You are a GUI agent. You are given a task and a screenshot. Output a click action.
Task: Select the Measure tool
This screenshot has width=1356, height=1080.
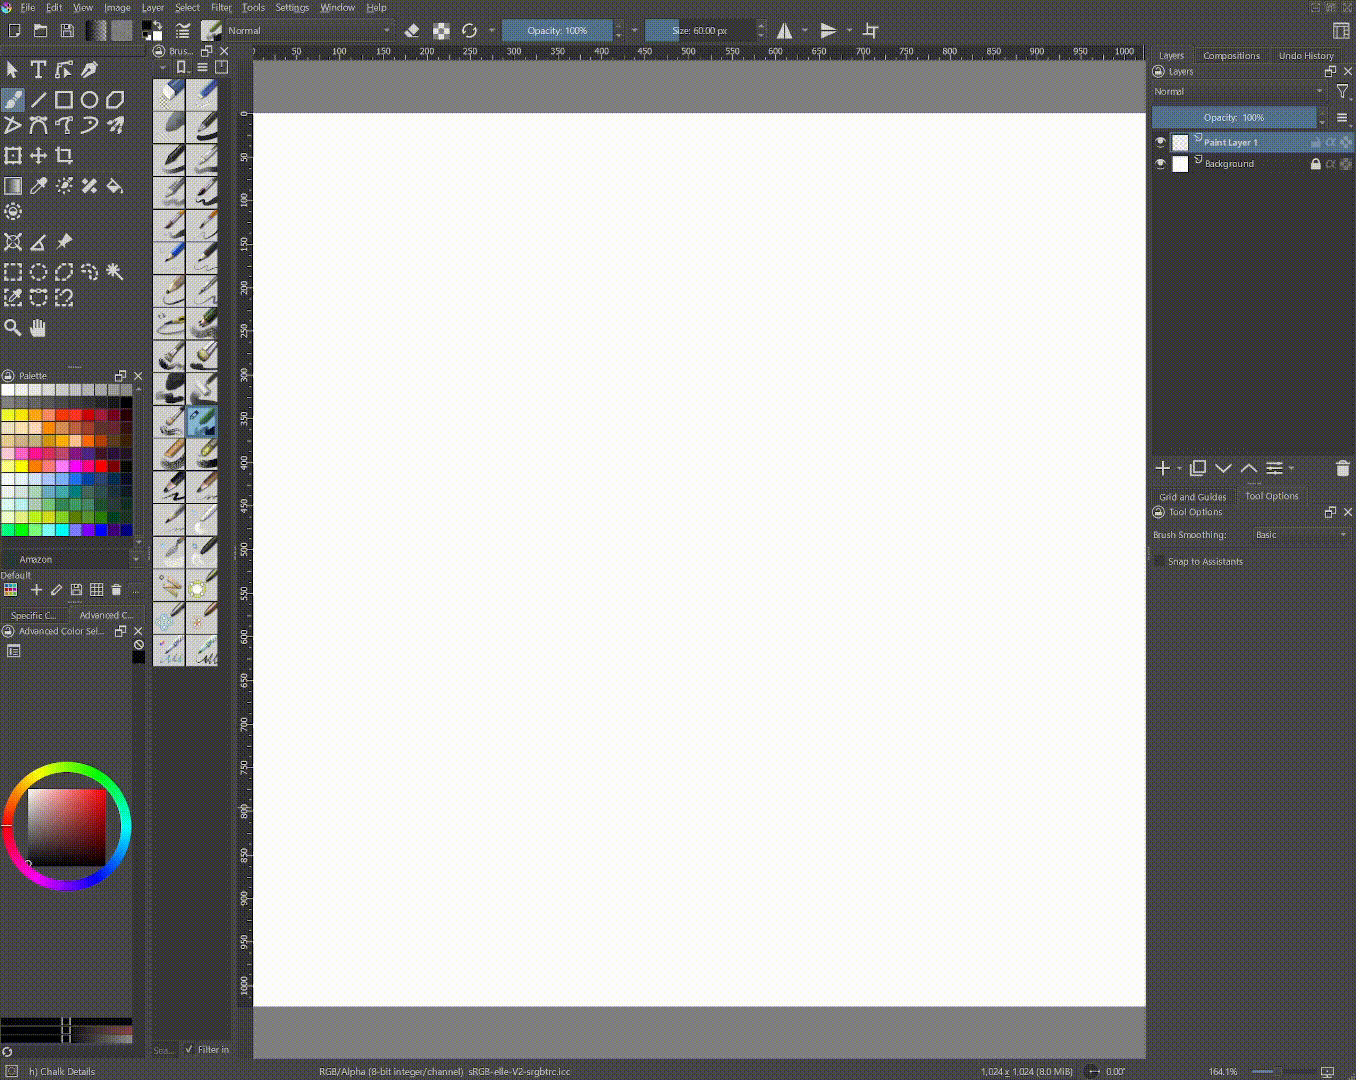tap(38, 241)
